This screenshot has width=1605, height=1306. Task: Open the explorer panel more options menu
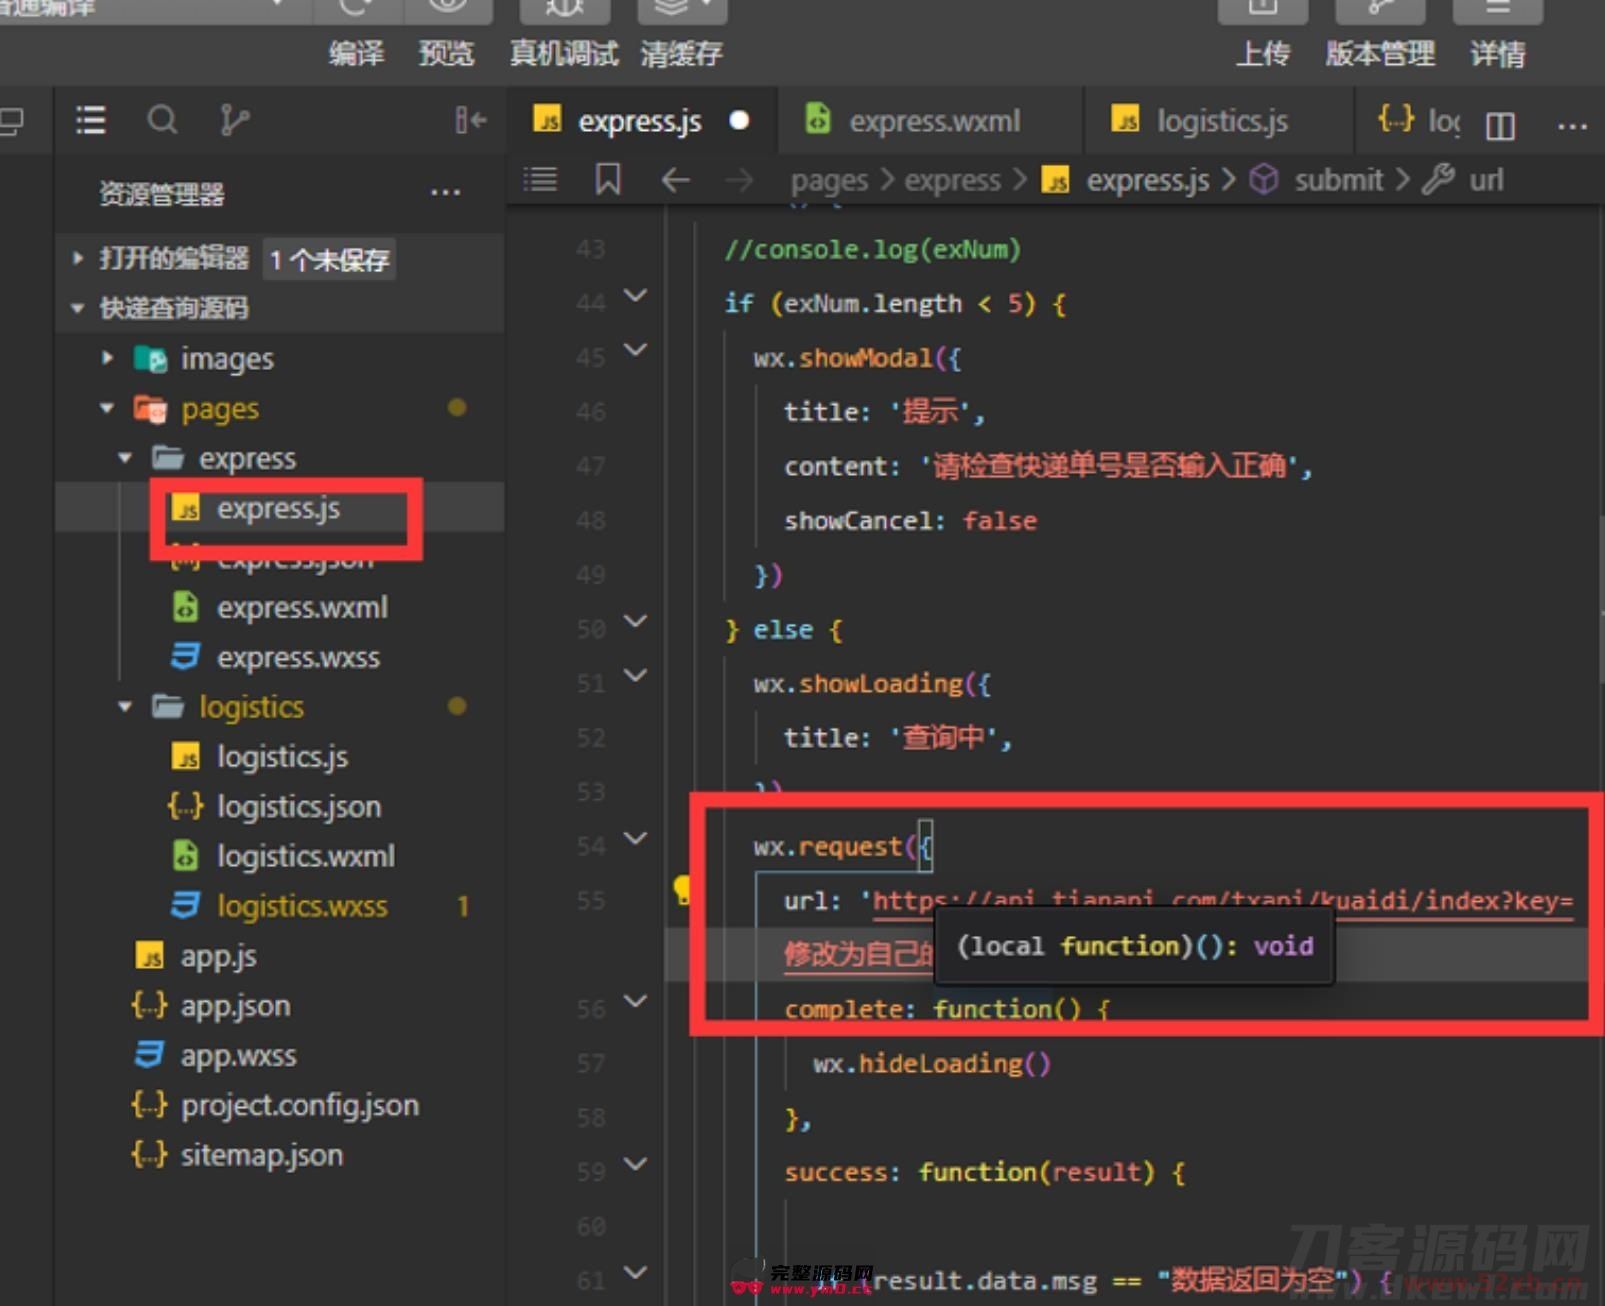tap(445, 192)
